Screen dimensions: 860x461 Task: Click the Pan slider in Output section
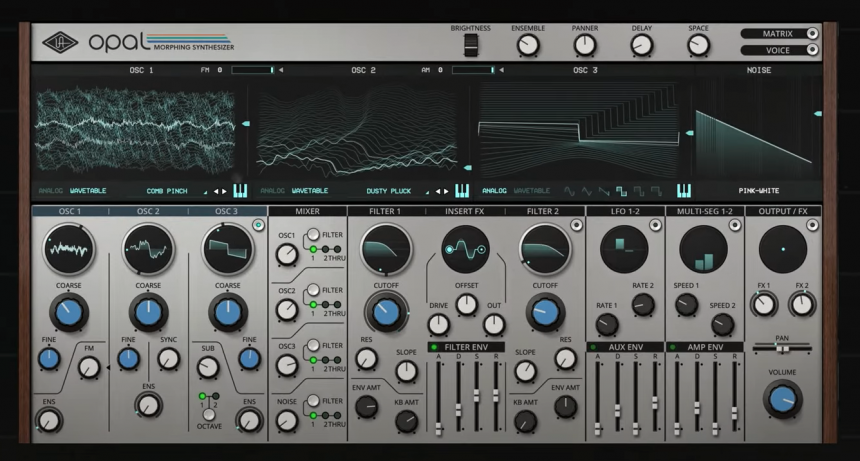(782, 348)
